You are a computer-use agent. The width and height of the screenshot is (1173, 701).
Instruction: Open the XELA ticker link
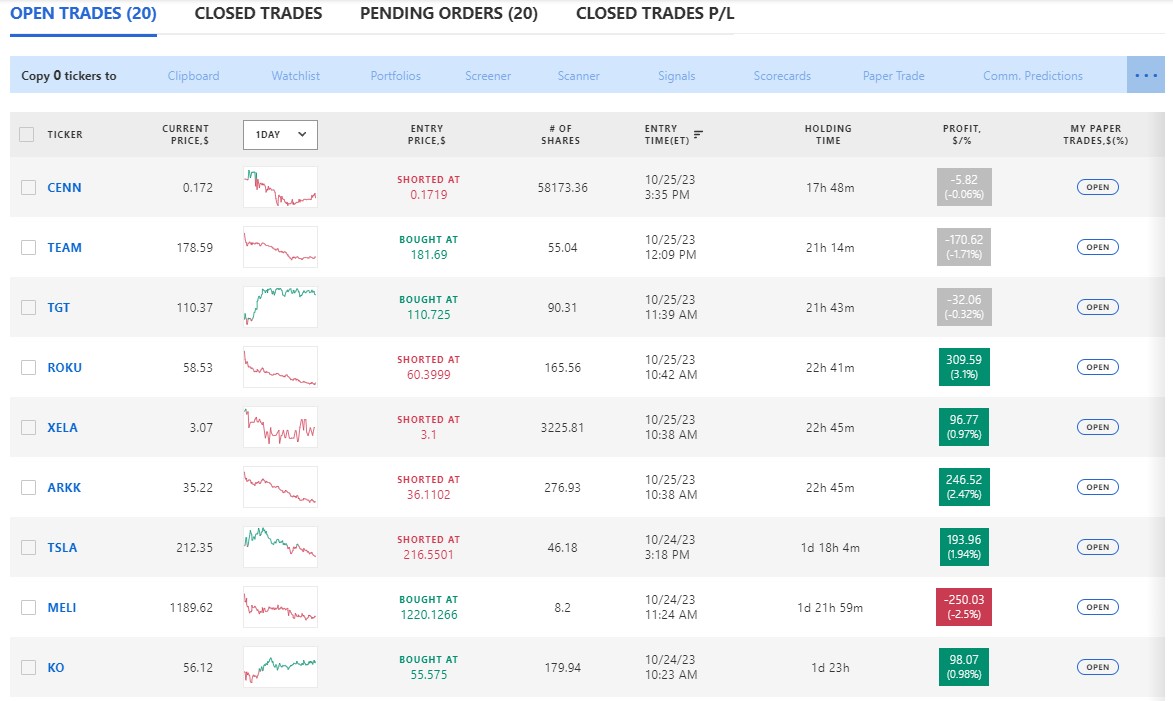pos(62,427)
